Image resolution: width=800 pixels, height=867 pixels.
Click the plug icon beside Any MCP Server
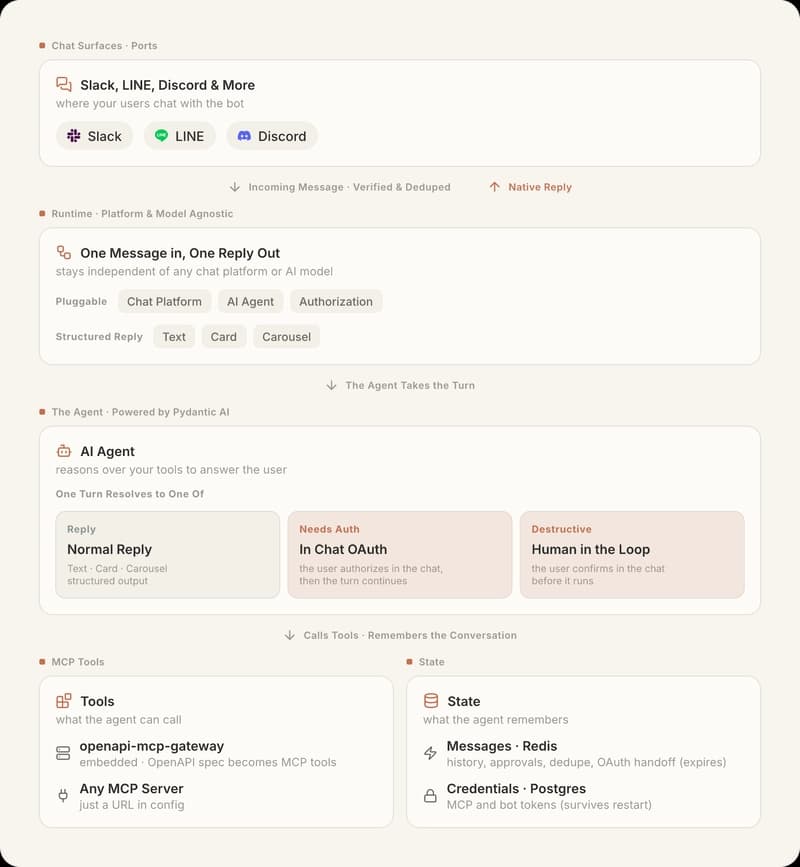pyautogui.click(x=63, y=796)
